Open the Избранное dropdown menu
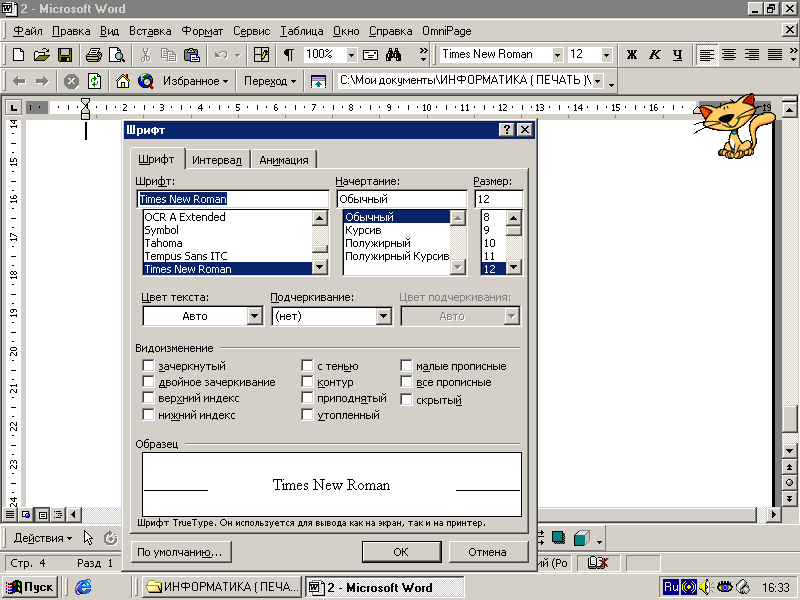Image resolution: width=800 pixels, height=600 pixels. (x=195, y=81)
